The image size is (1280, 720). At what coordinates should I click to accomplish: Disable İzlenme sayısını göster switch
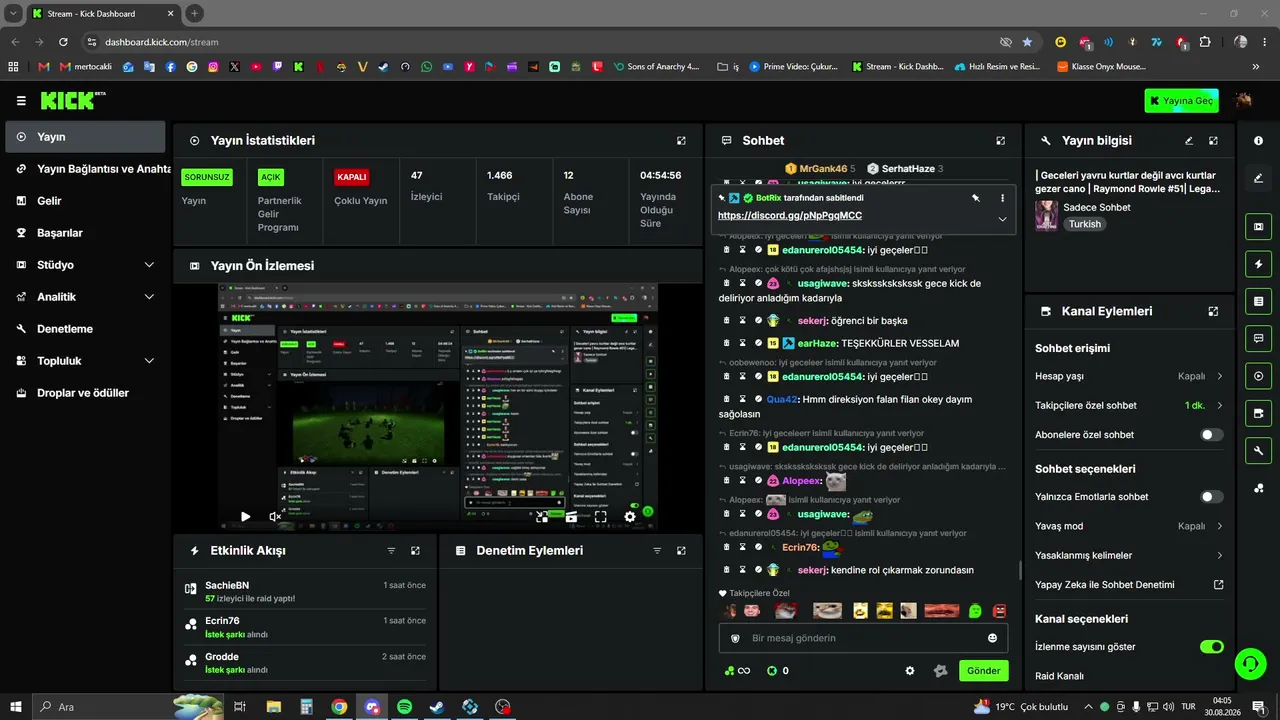(1211, 647)
